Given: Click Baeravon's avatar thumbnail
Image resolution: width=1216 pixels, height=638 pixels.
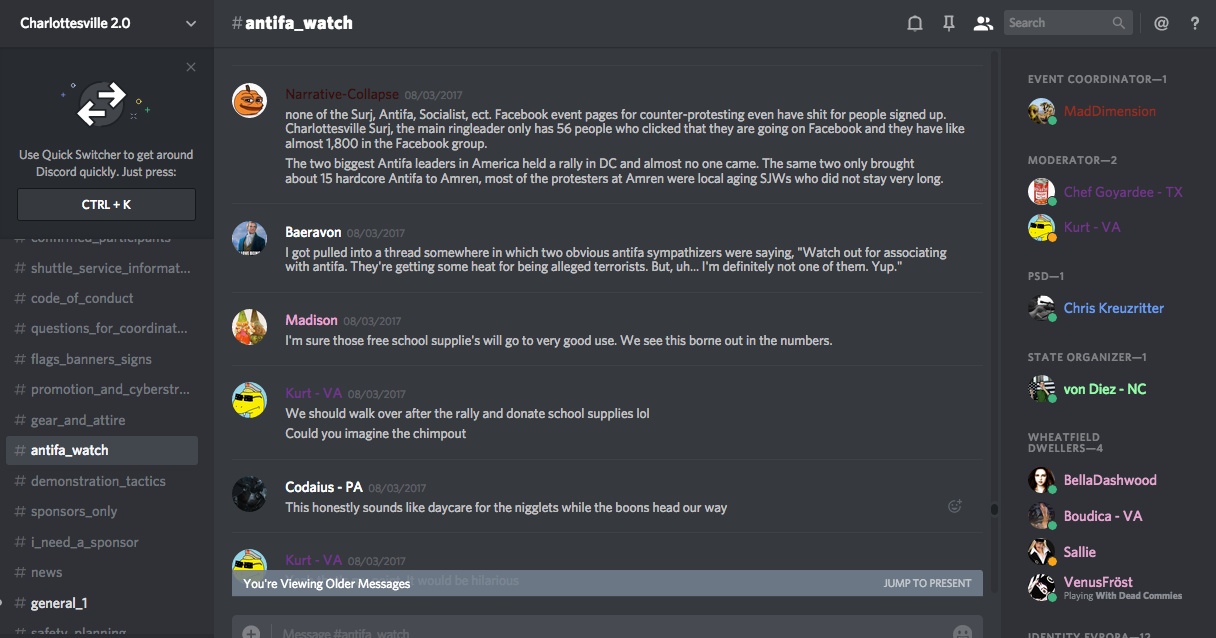Looking at the screenshot, I should tap(249, 238).
